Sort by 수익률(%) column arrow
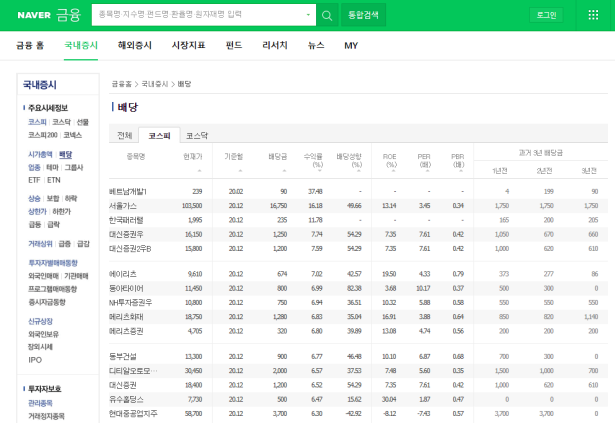Viewport: 615px width, 423px height. pos(320,171)
